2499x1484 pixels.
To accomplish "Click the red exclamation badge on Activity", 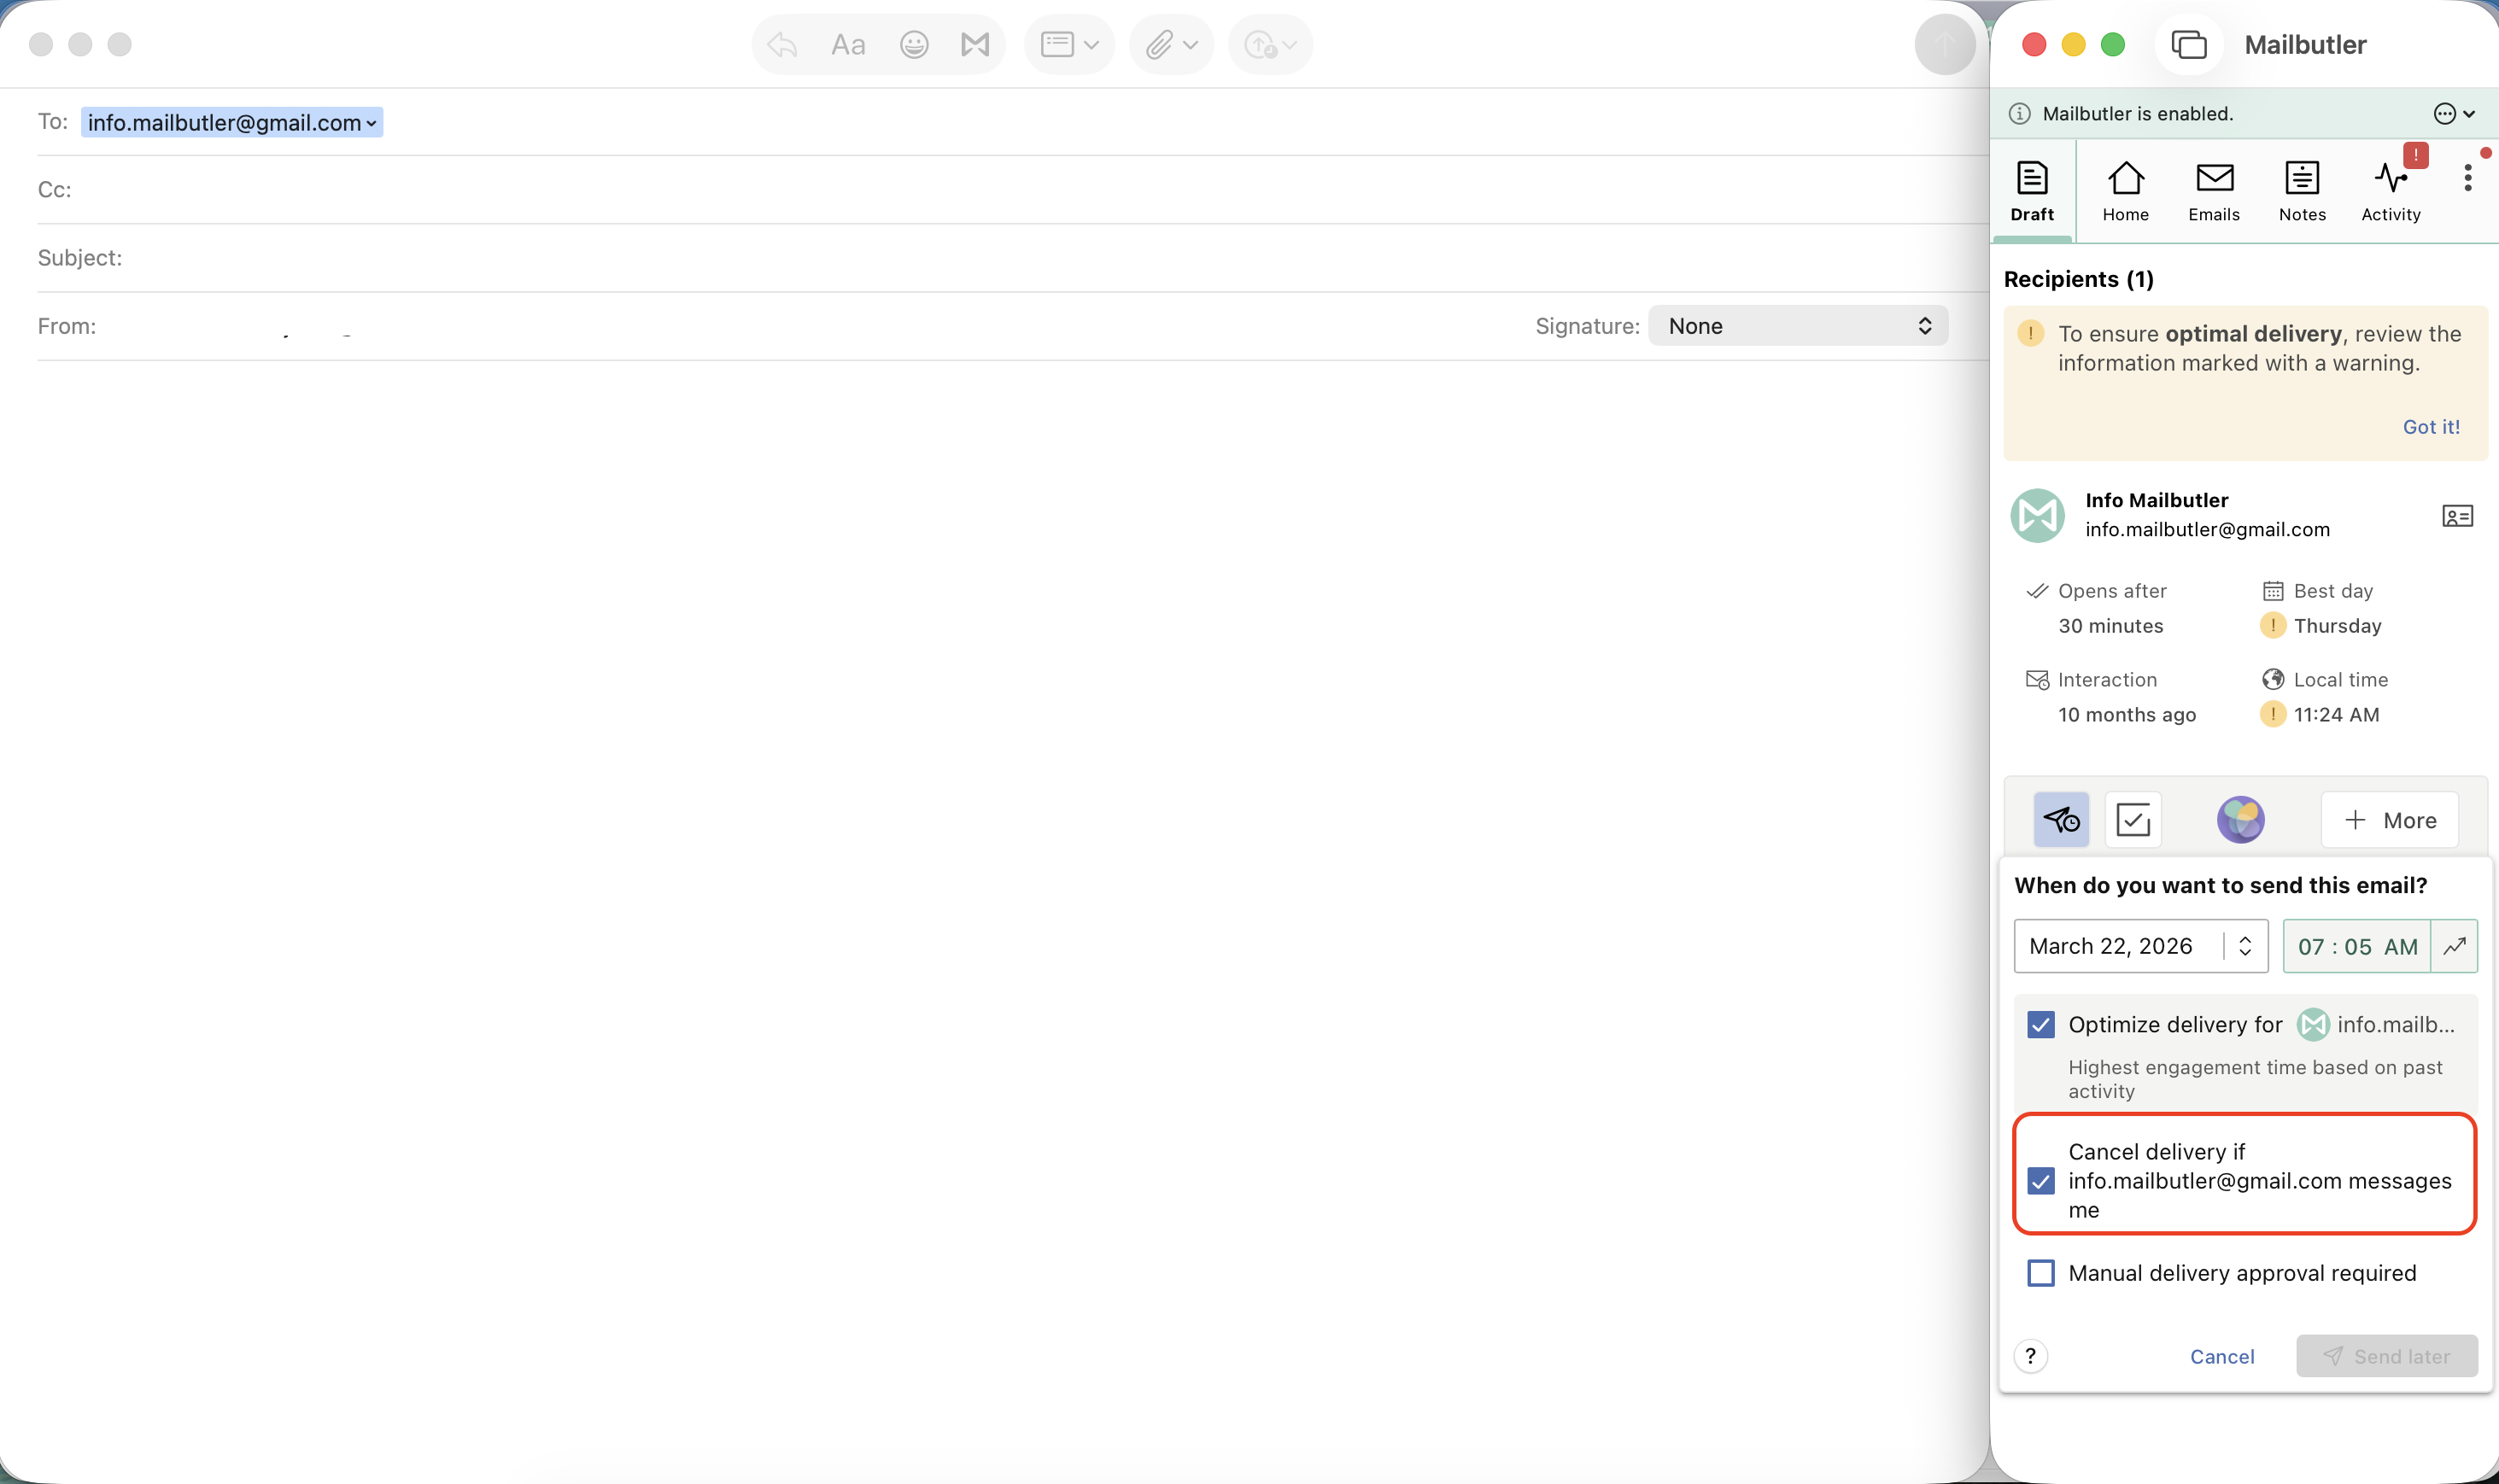I will (x=2416, y=155).
